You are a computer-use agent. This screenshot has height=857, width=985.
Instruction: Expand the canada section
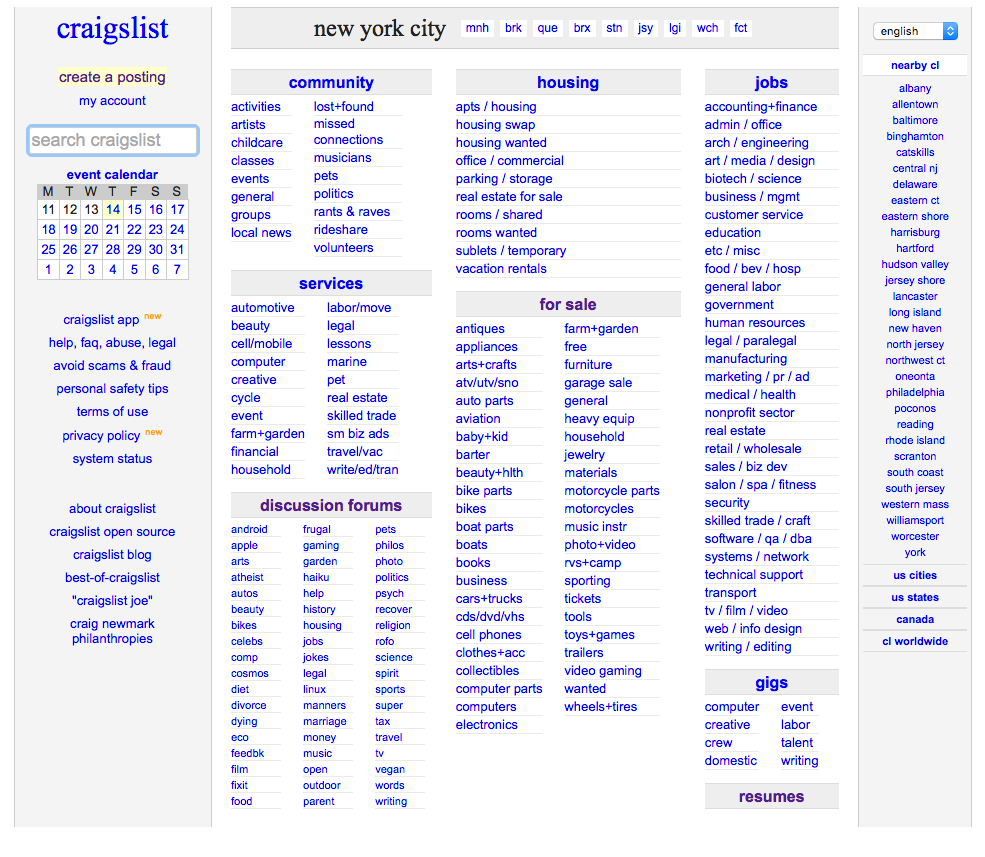pos(915,619)
